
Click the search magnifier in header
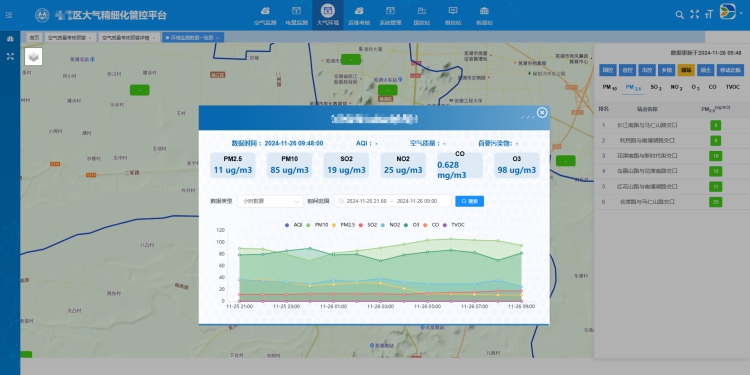coord(679,15)
